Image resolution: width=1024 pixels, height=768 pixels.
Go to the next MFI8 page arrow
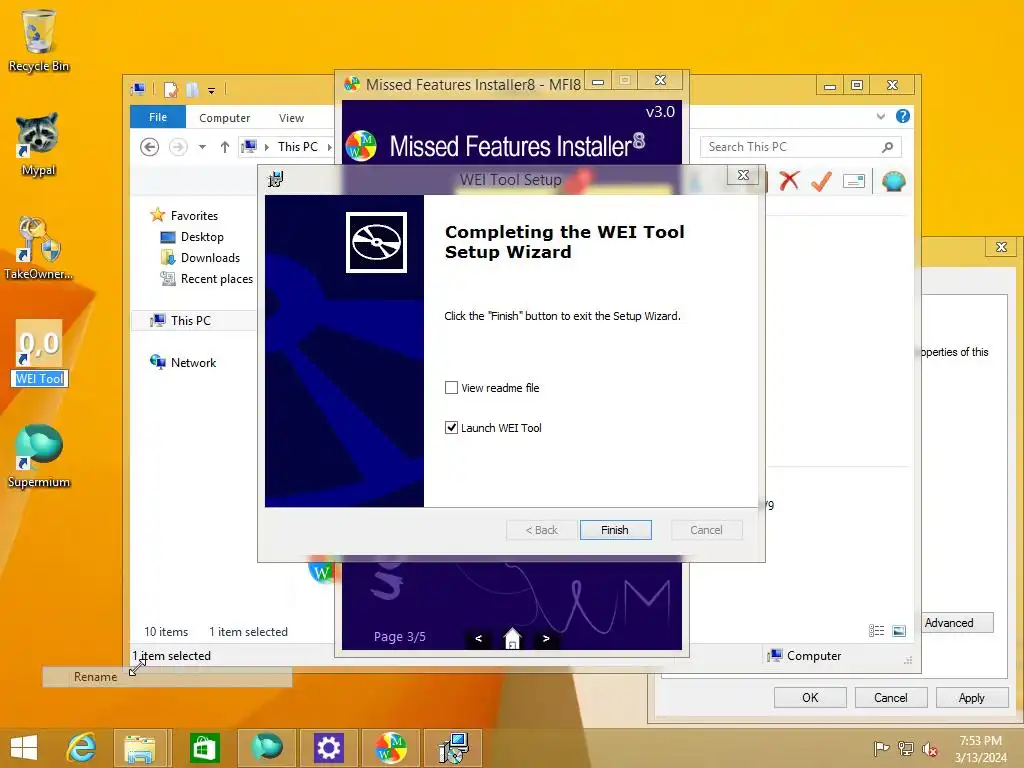tap(546, 639)
